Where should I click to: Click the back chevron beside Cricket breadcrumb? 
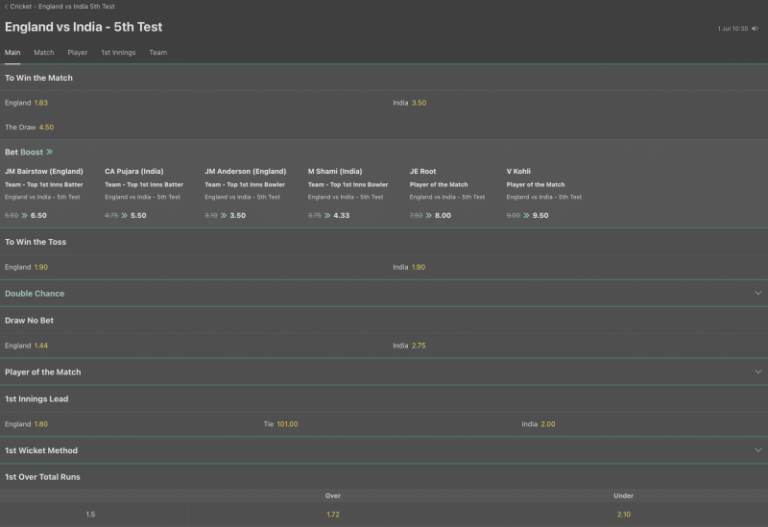[x=5, y=6]
